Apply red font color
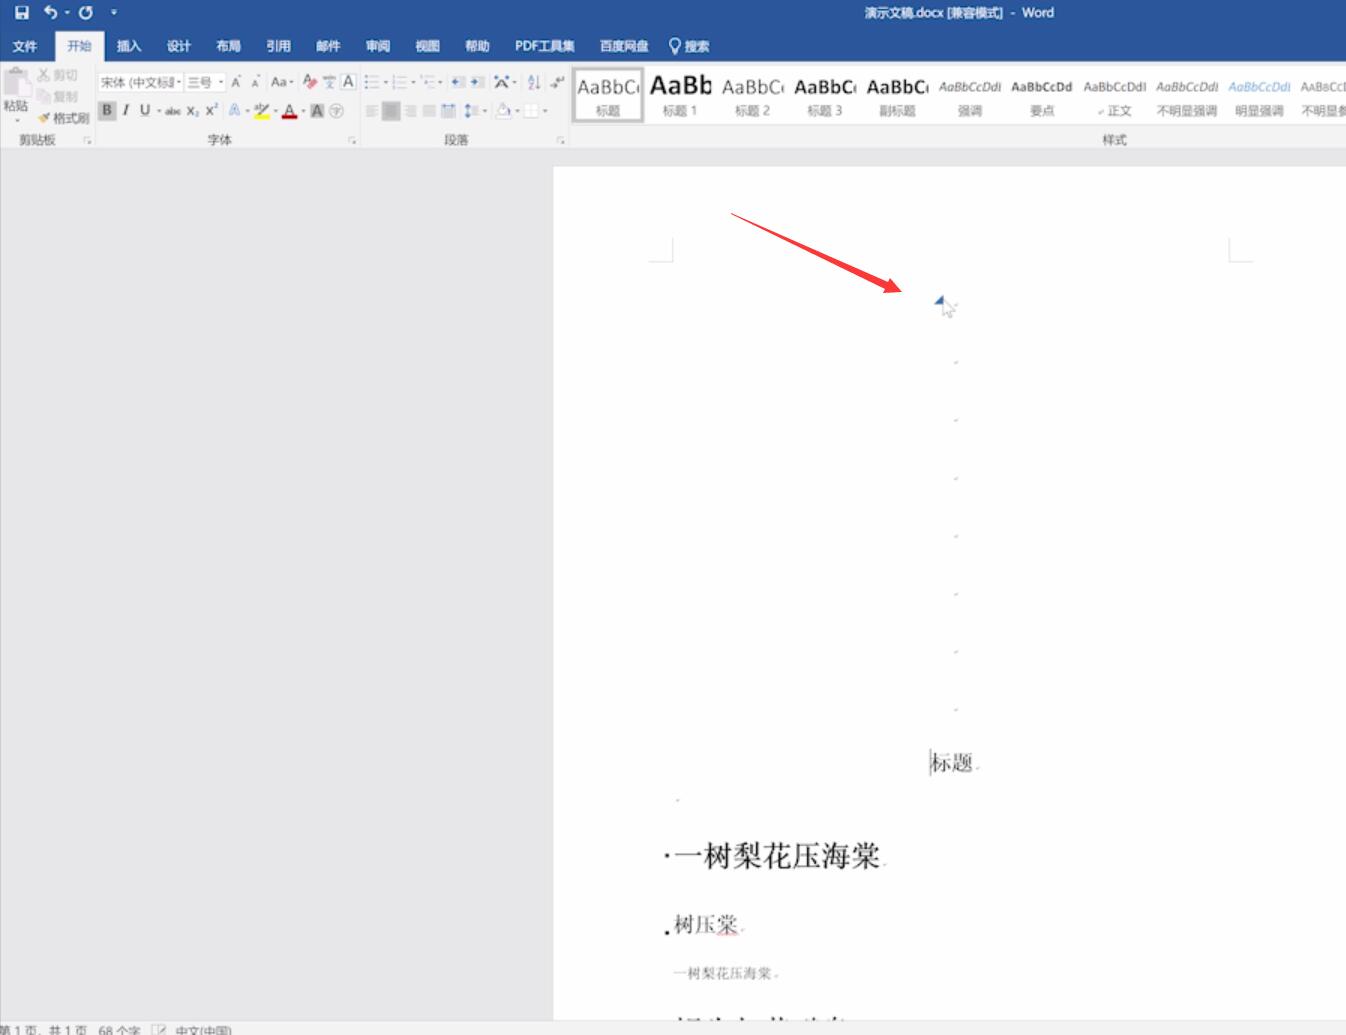This screenshot has width=1346, height=1035. 290,110
